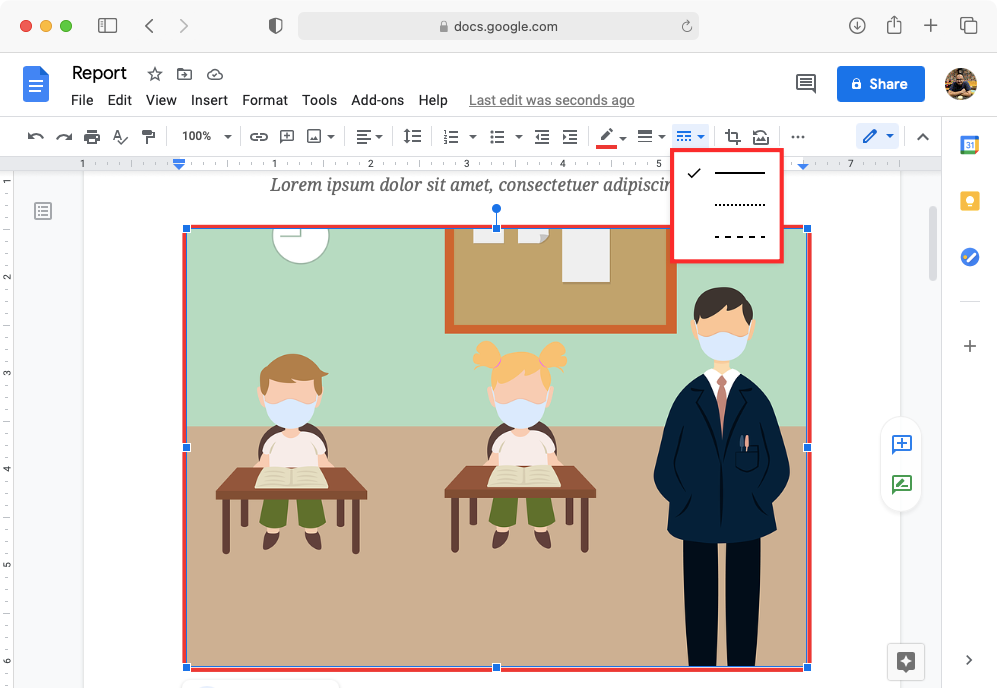
Task: Open the border weight dropdown
Action: 651,136
